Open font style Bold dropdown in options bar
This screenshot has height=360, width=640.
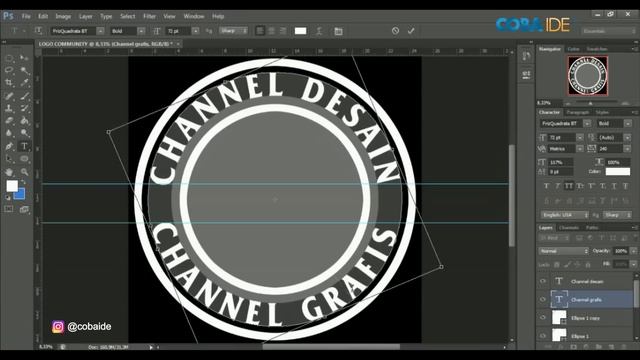pos(141,31)
